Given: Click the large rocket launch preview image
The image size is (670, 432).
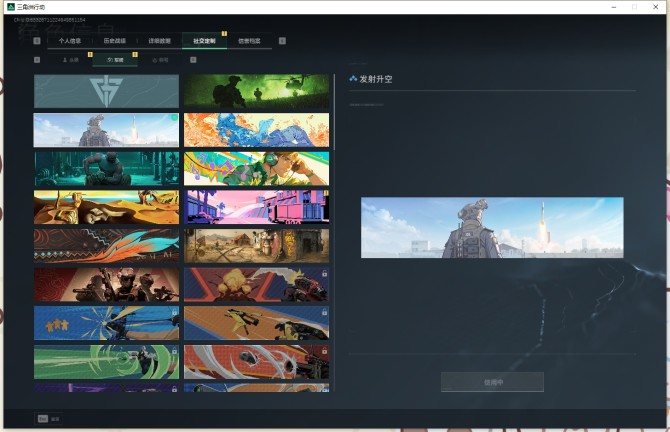Looking at the screenshot, I should pos(492,227).
